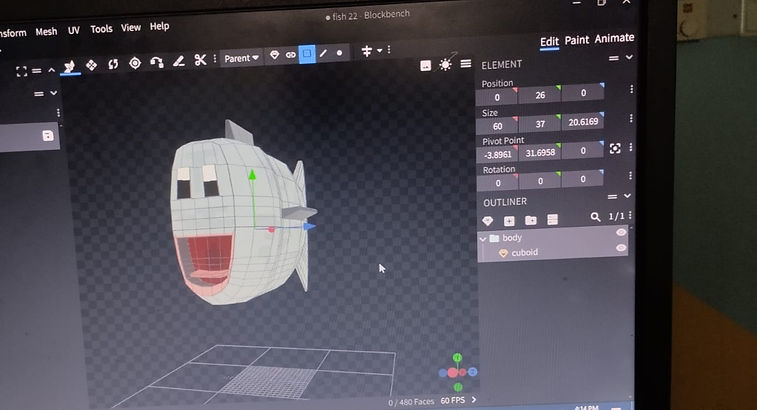757x410 pixels.
Task: Open Rotation row three-dot options
Action: pyautogui.click(x=631, y=176)
